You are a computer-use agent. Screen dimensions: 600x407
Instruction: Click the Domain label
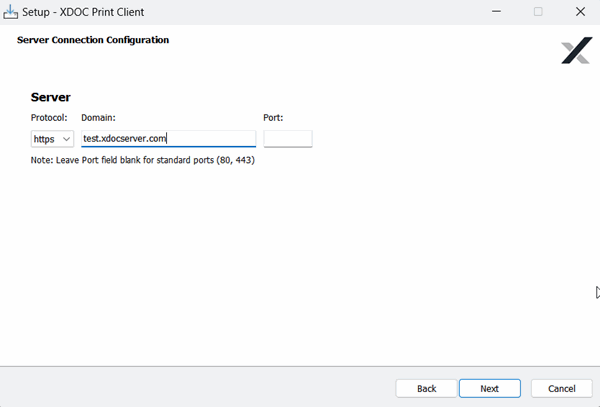[99, 118]
